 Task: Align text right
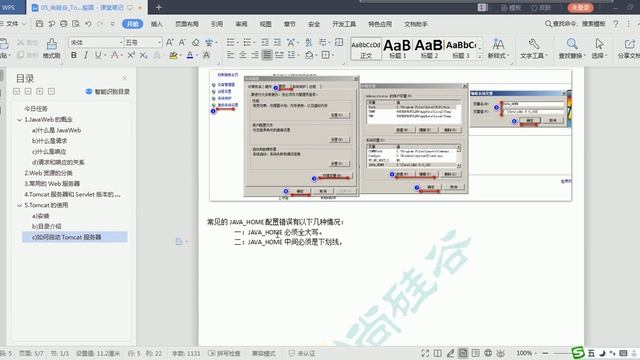coord(255,55)
